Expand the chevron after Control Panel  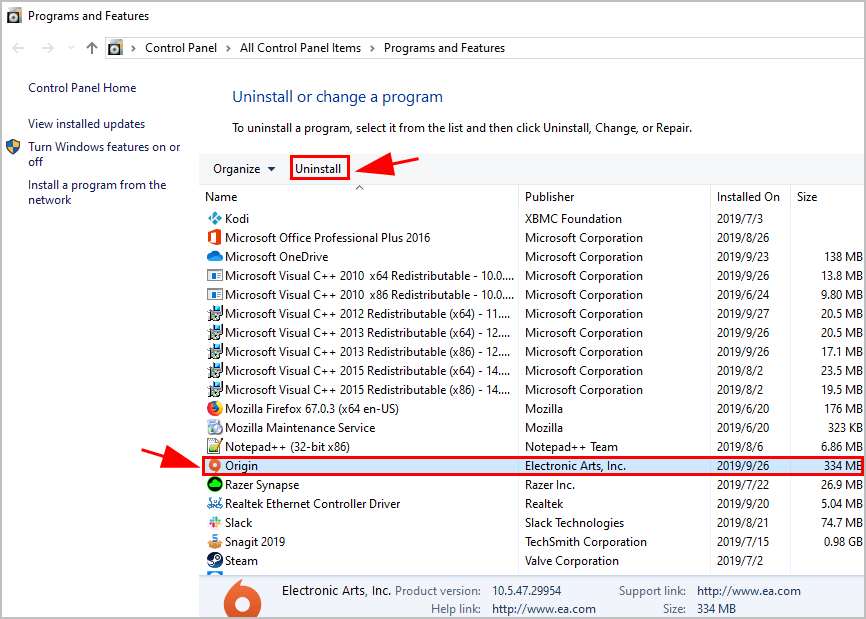coord(228,49)
